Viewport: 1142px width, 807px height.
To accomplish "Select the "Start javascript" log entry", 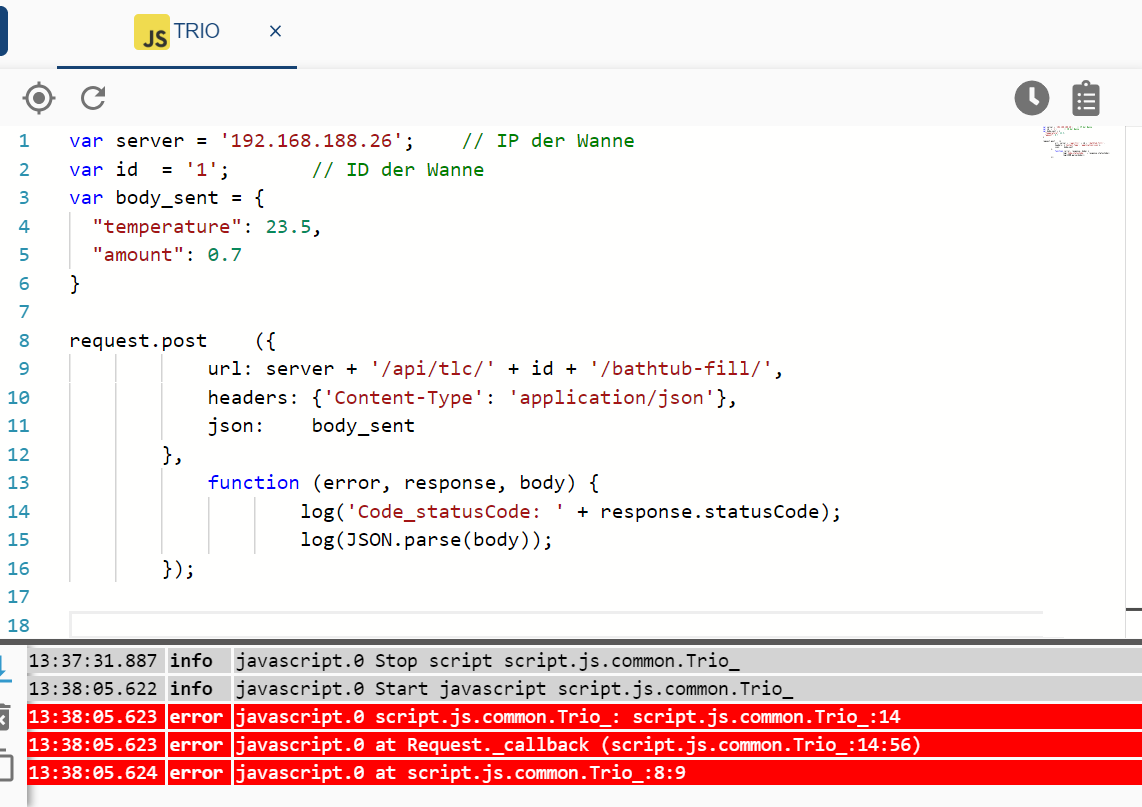I will tap(584, 688).
